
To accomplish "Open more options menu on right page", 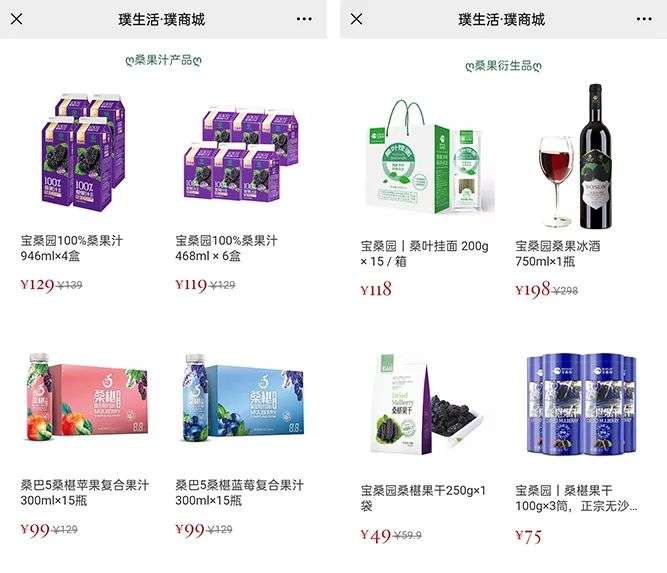I will [644, 19].
